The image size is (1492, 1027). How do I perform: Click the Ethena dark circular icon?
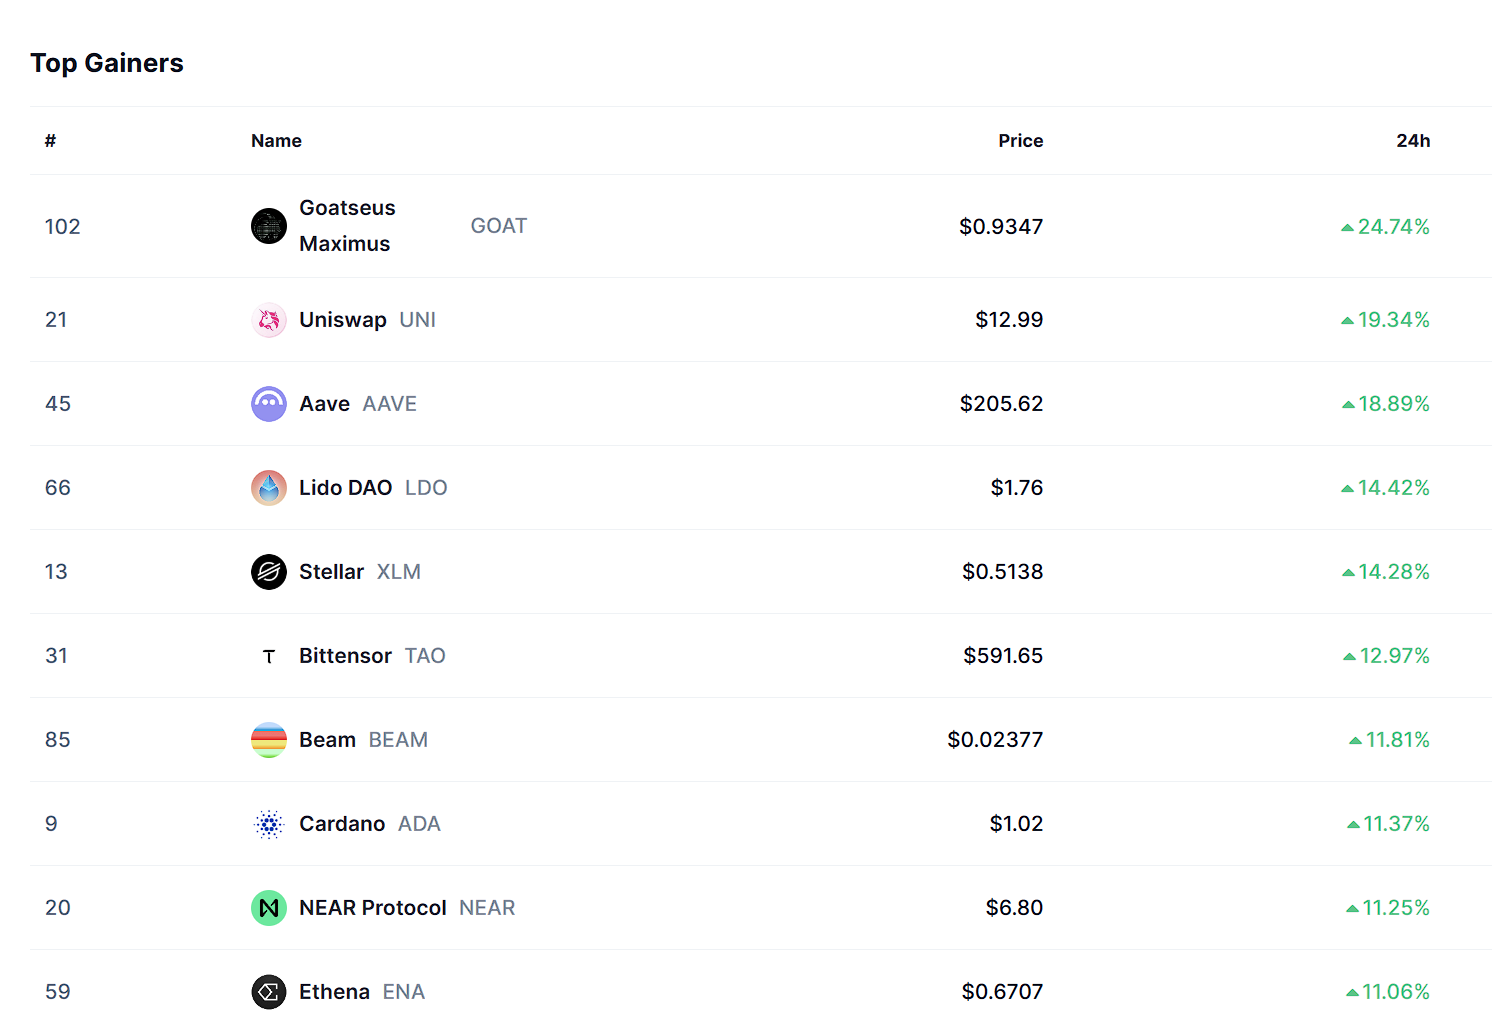pyautogui.click(x=269, y=992)
